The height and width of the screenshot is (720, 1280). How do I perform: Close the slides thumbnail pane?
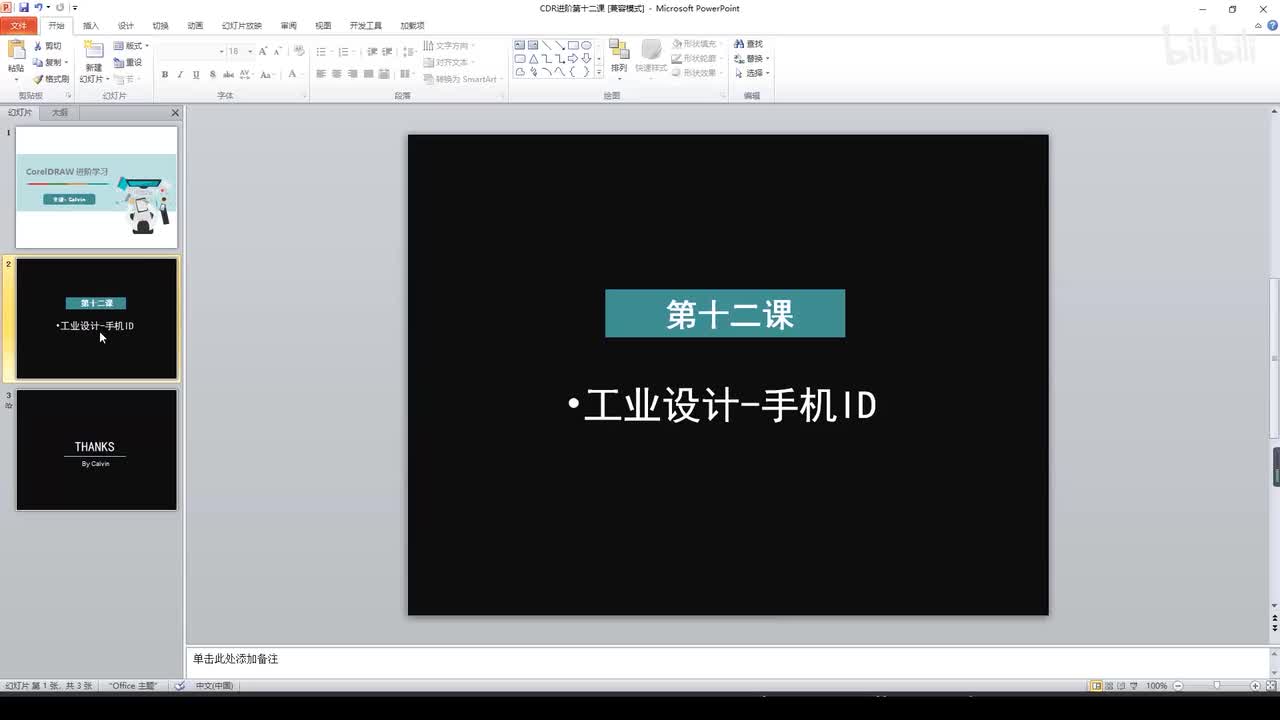point(175,113)
